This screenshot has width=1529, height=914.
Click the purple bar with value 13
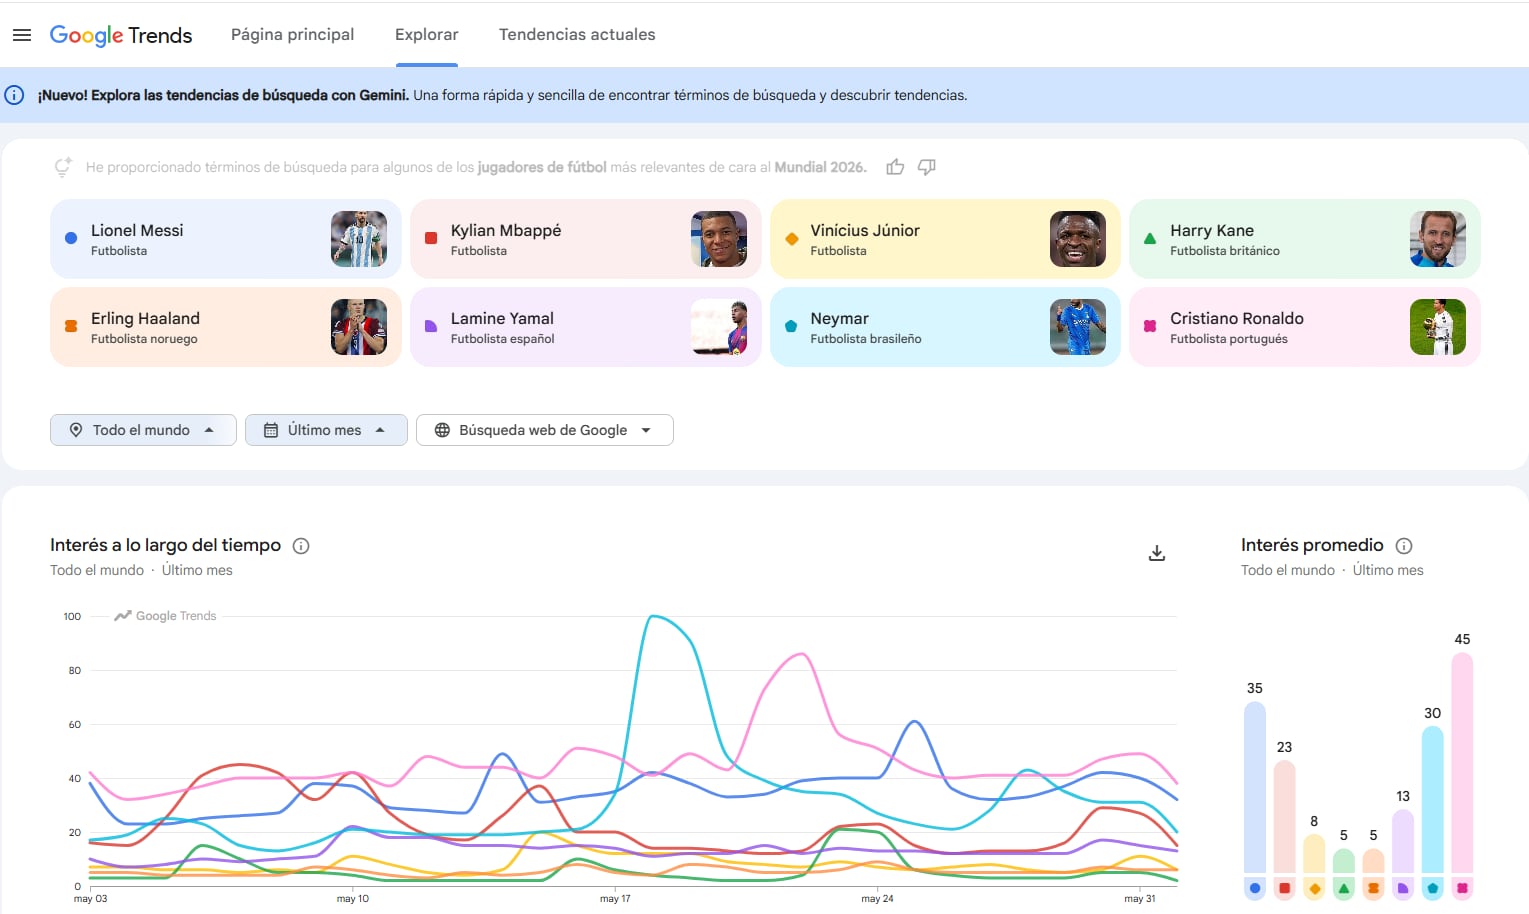click(x=1403, y=841)
